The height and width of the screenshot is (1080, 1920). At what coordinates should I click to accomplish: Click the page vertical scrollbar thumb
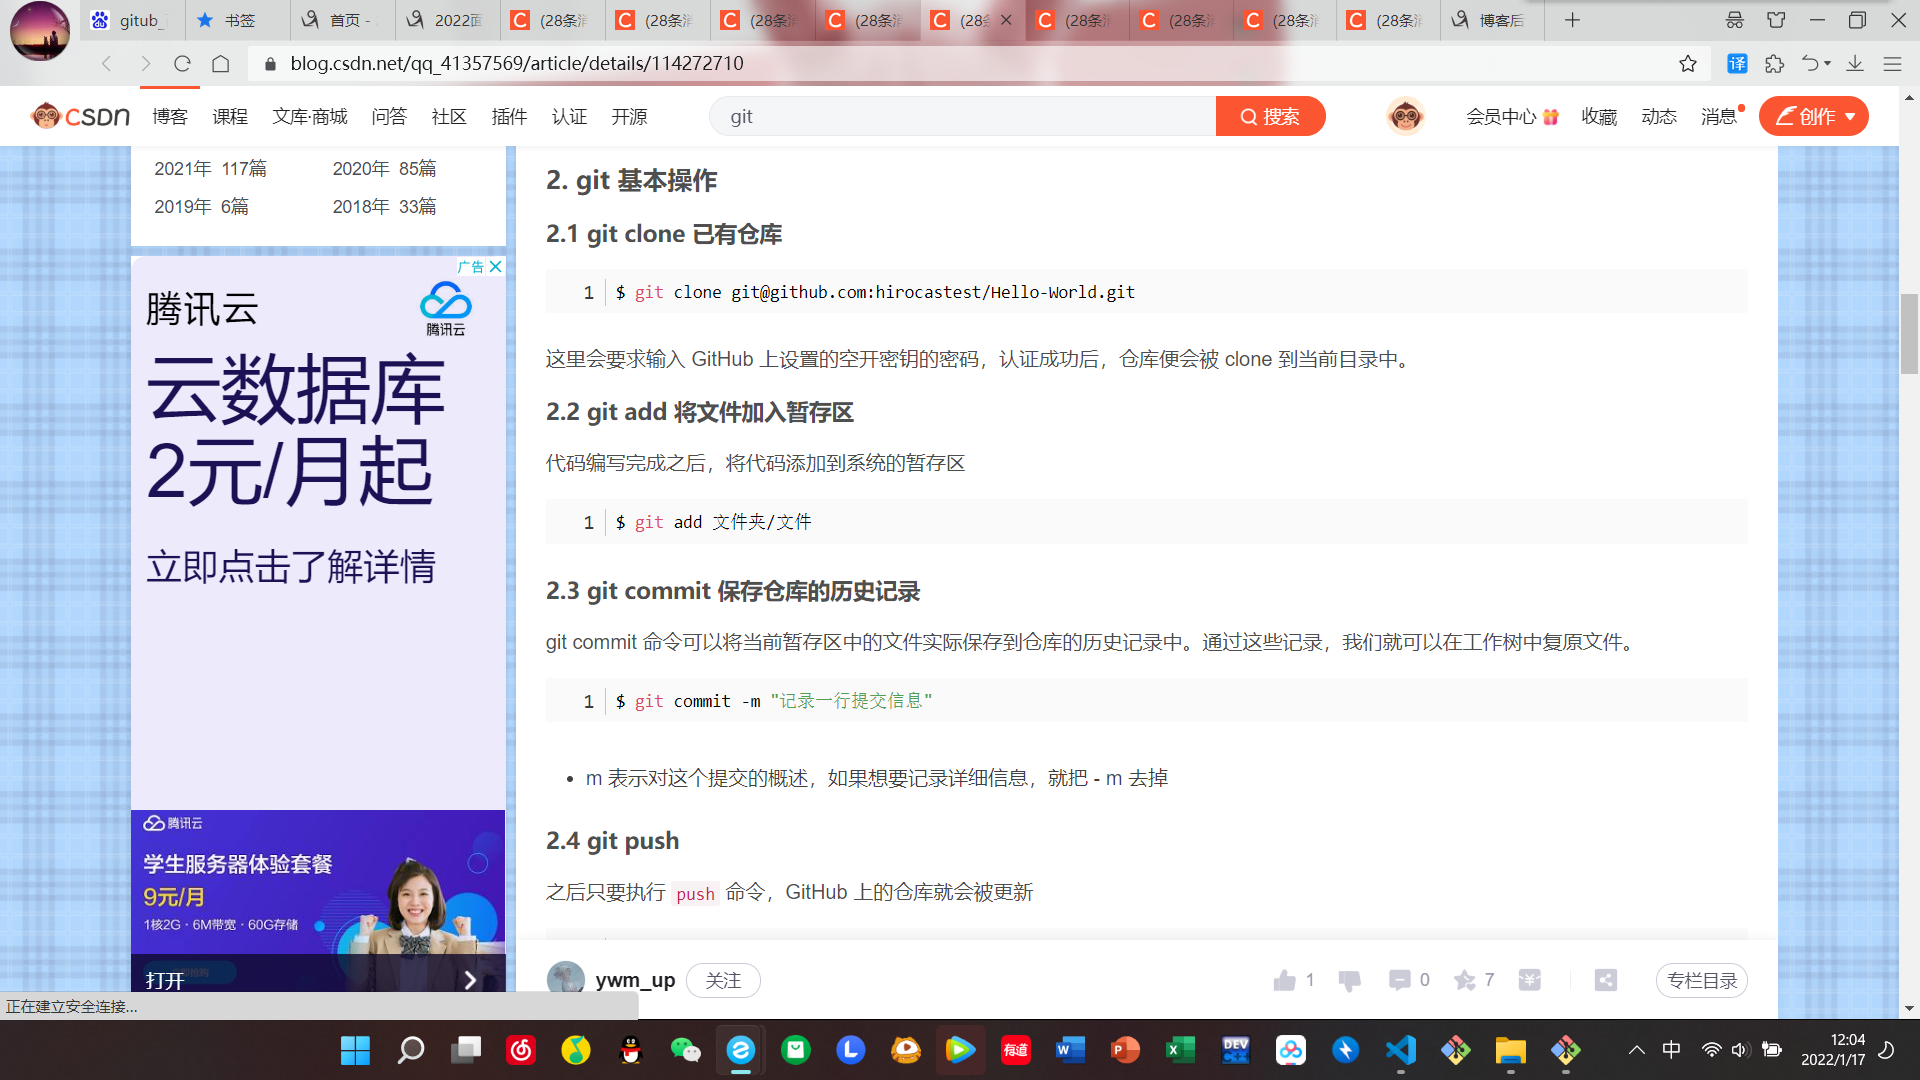coord(1909,335)
